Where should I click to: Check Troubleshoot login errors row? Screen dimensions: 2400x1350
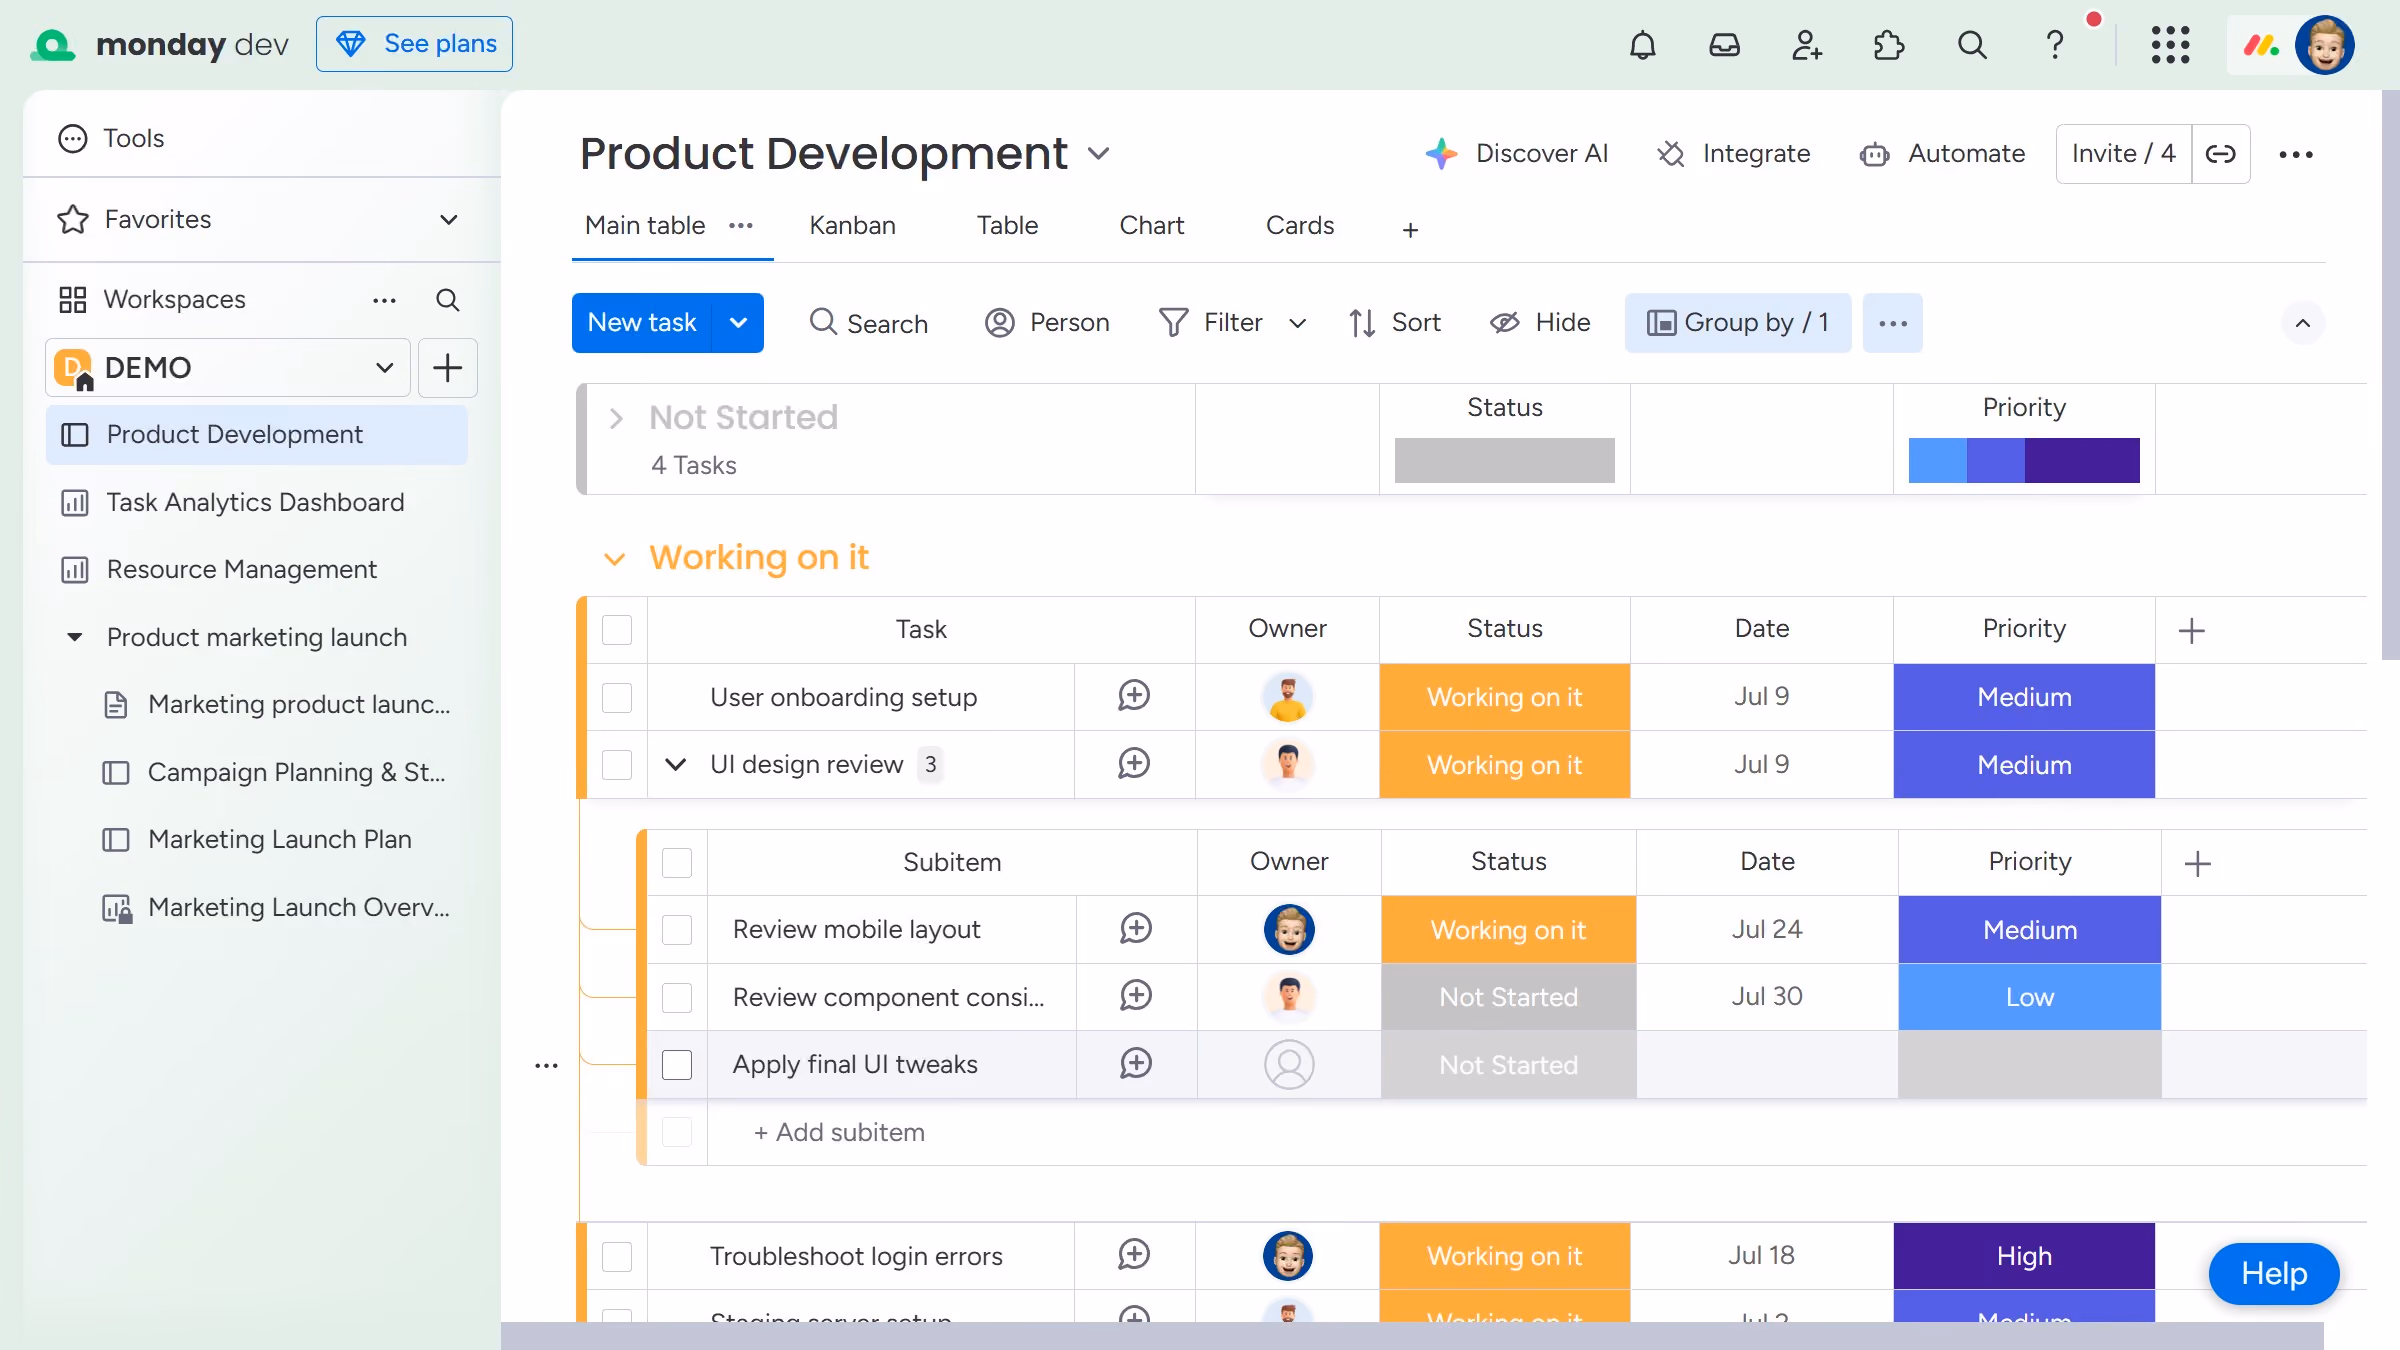tap(617, 1257)
